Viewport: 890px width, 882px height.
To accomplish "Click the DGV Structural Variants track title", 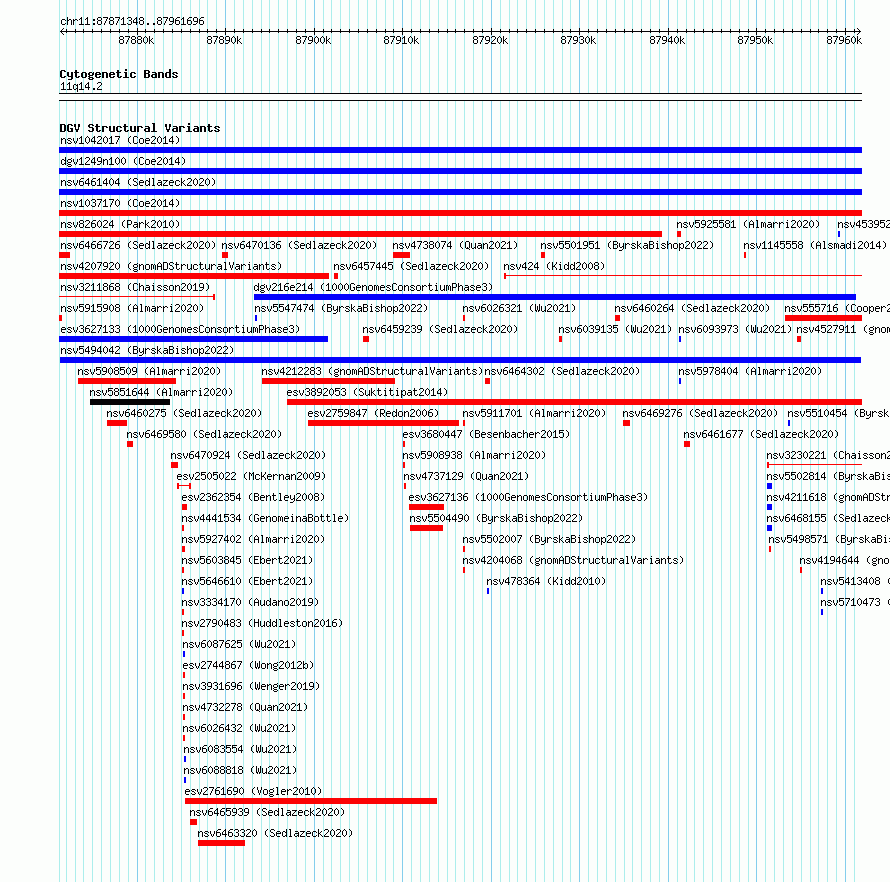I will (x=140, y=128).
